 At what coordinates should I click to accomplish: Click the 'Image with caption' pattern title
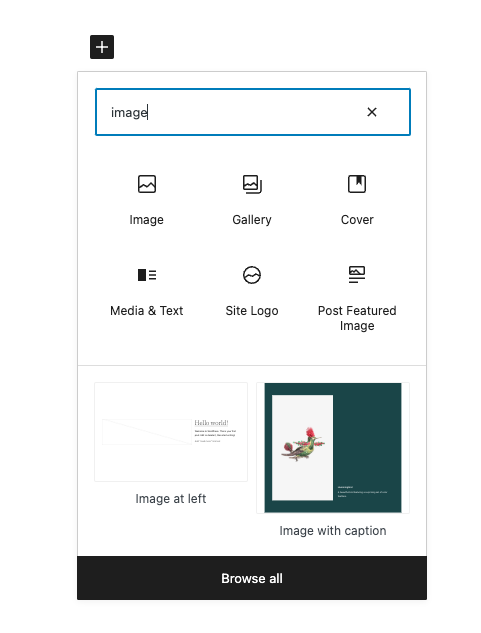click(333, 530)
